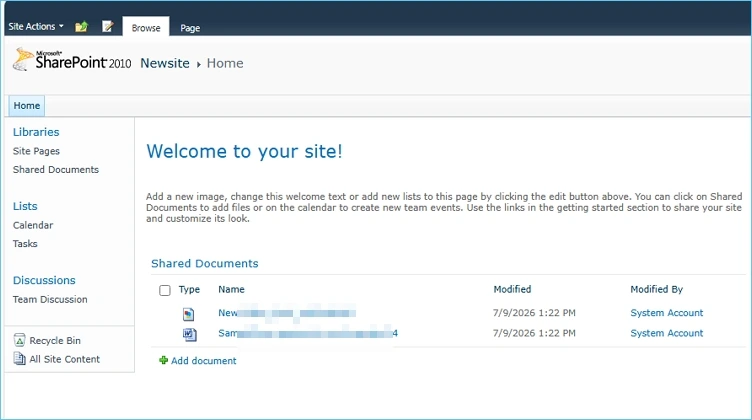
Task: Click the Edit page icon
Action: pyautogui.click(x=108, y=26)
